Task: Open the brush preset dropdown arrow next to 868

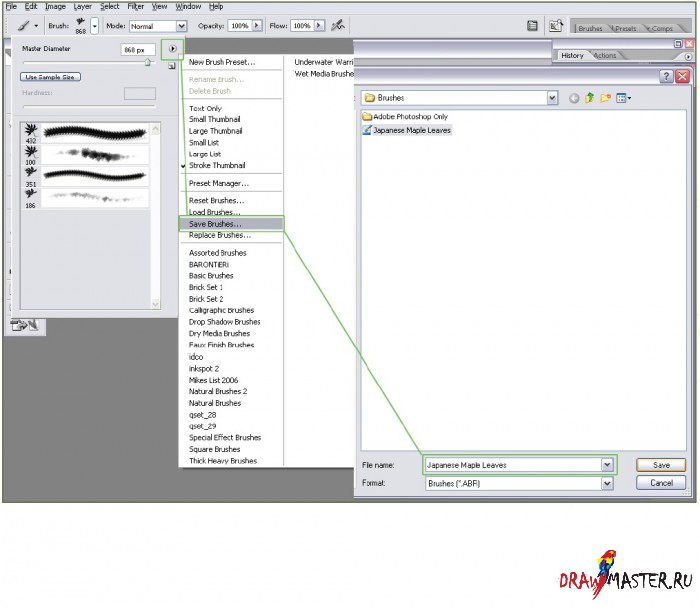Action: [95, 26]
